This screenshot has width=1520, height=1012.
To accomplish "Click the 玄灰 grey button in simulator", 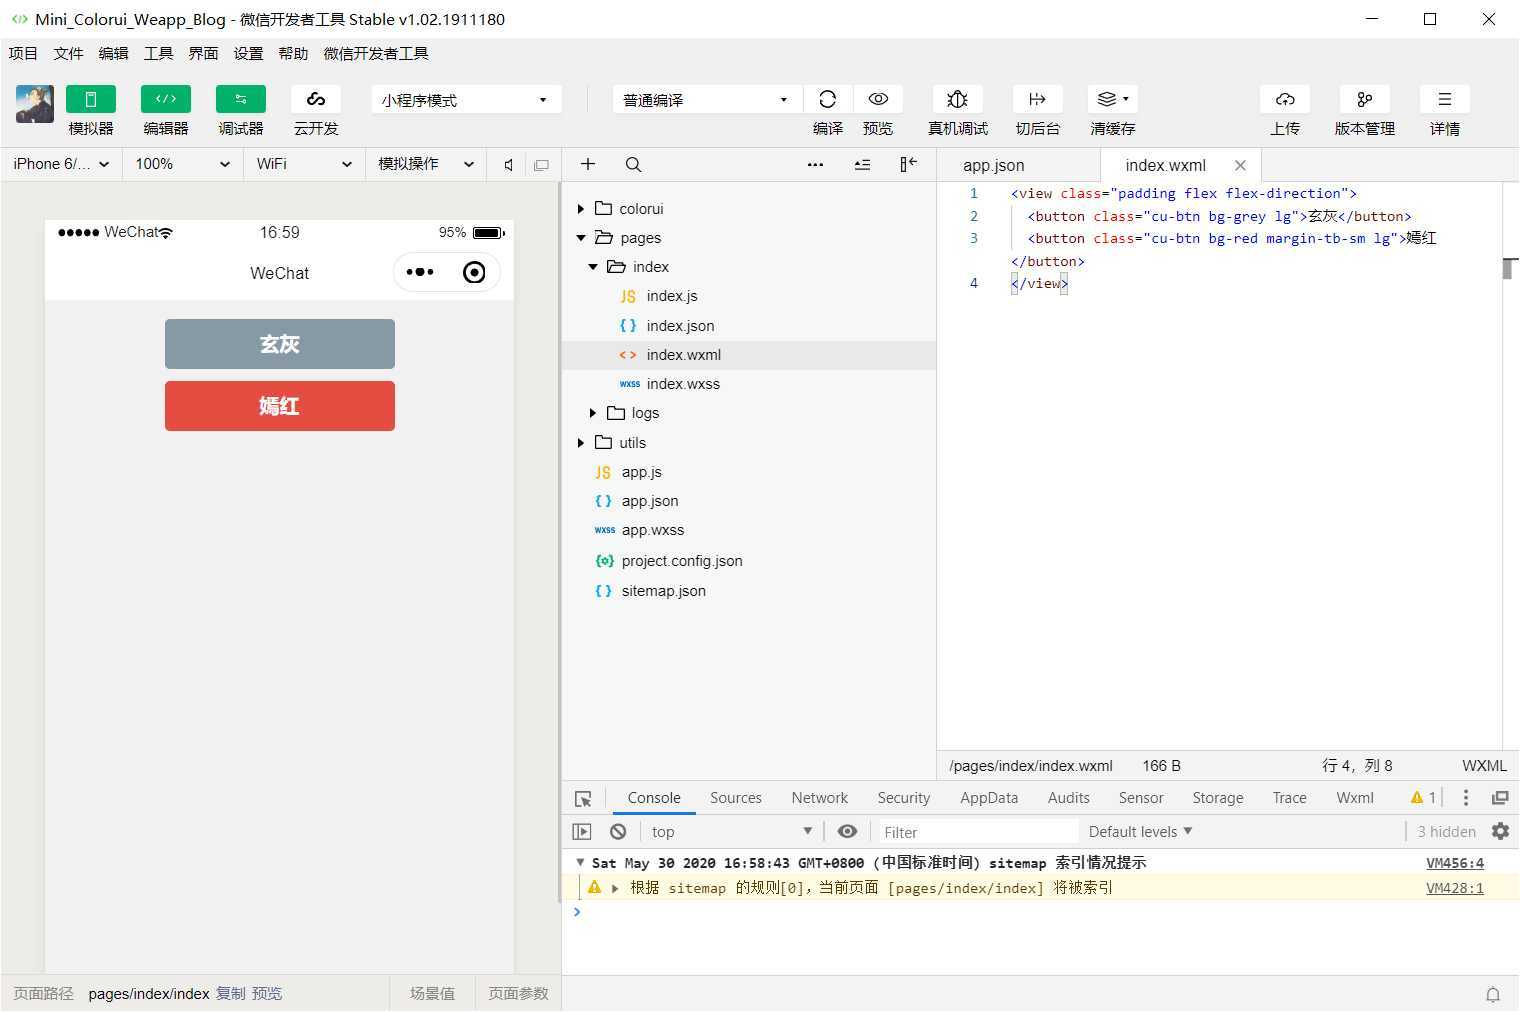I will tap(280, 344).
